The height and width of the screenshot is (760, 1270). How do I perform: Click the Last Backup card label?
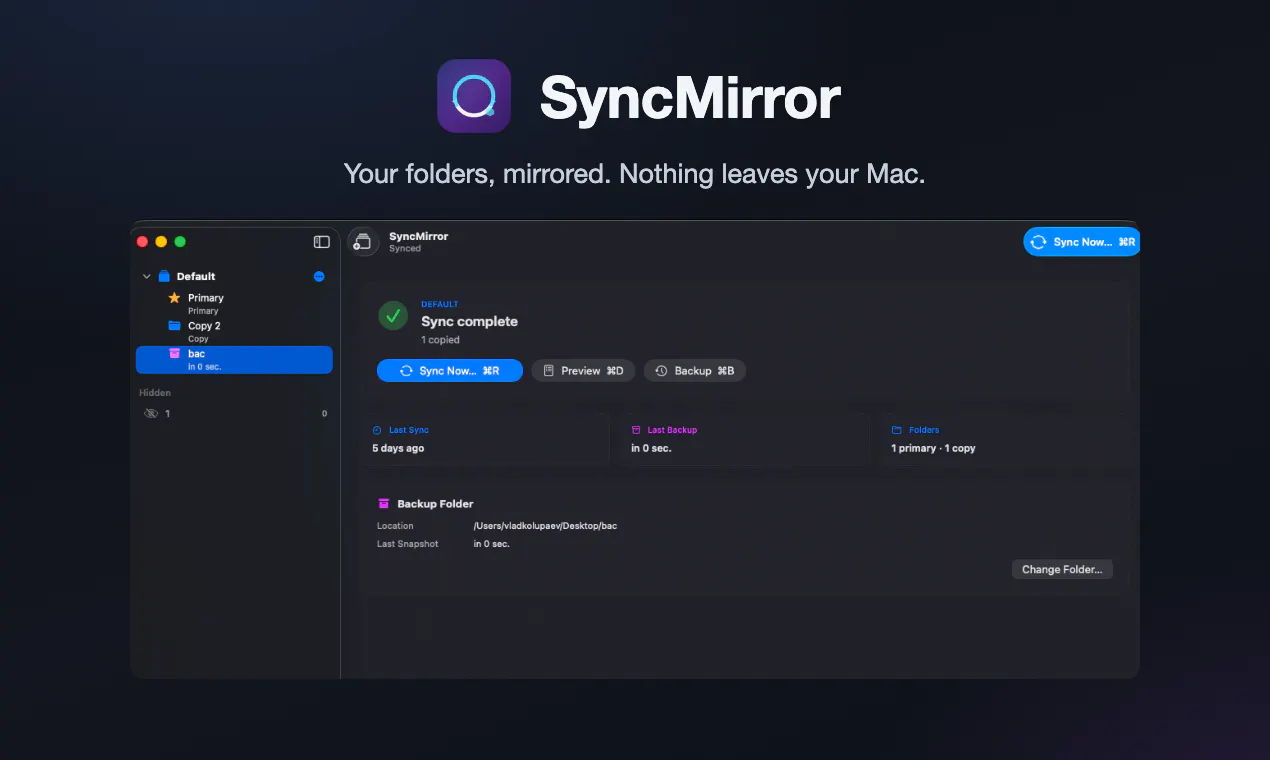(673, 430)
